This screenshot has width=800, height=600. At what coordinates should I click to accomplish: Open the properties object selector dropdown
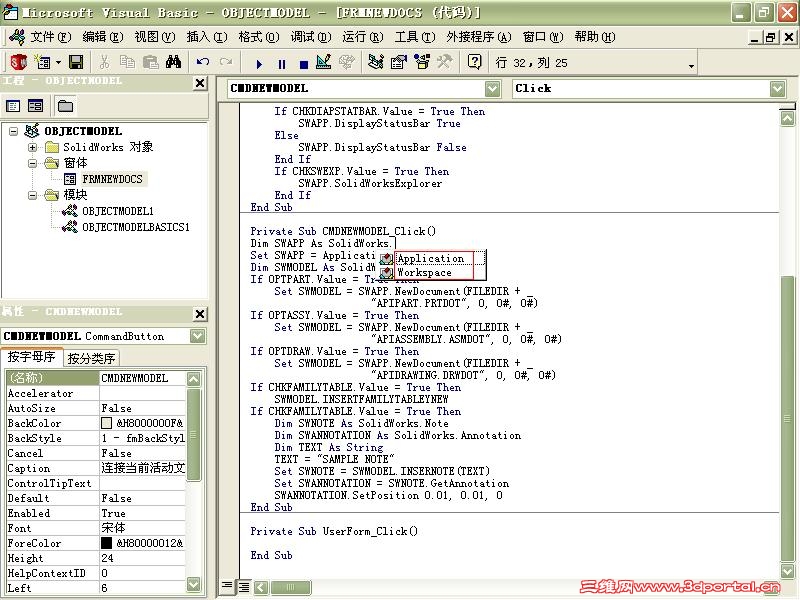pyautogui.click(x=197, y=336)
